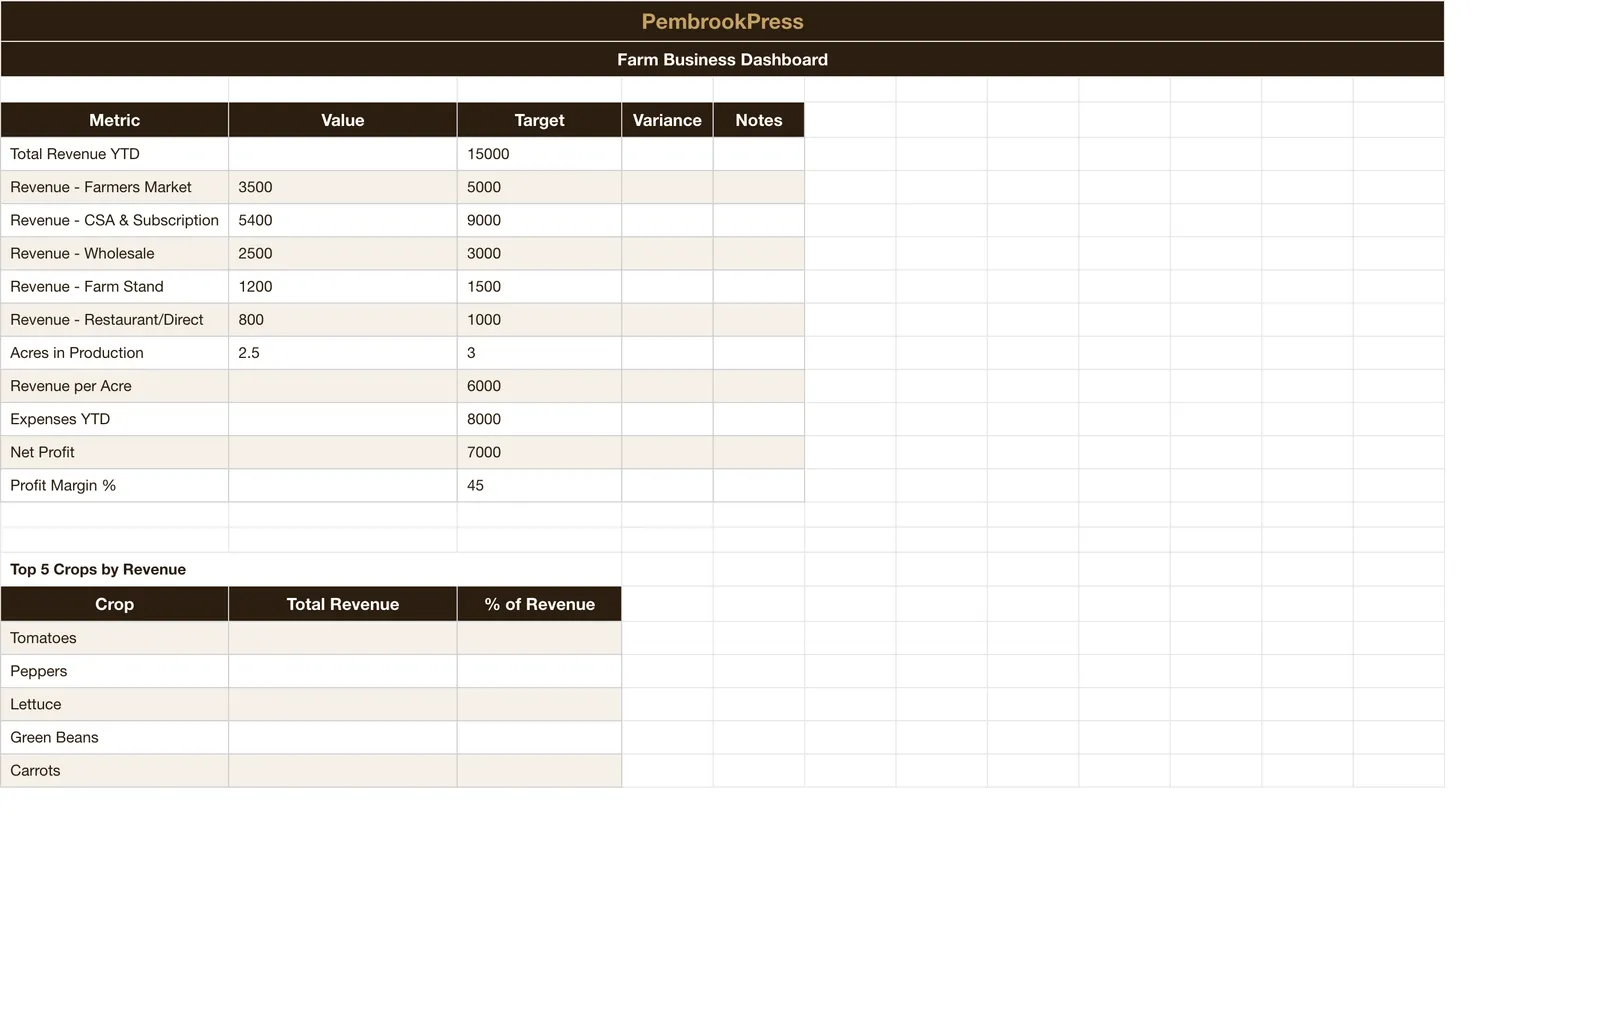
Task: Click the 15000 target cell
Action: 539,154
